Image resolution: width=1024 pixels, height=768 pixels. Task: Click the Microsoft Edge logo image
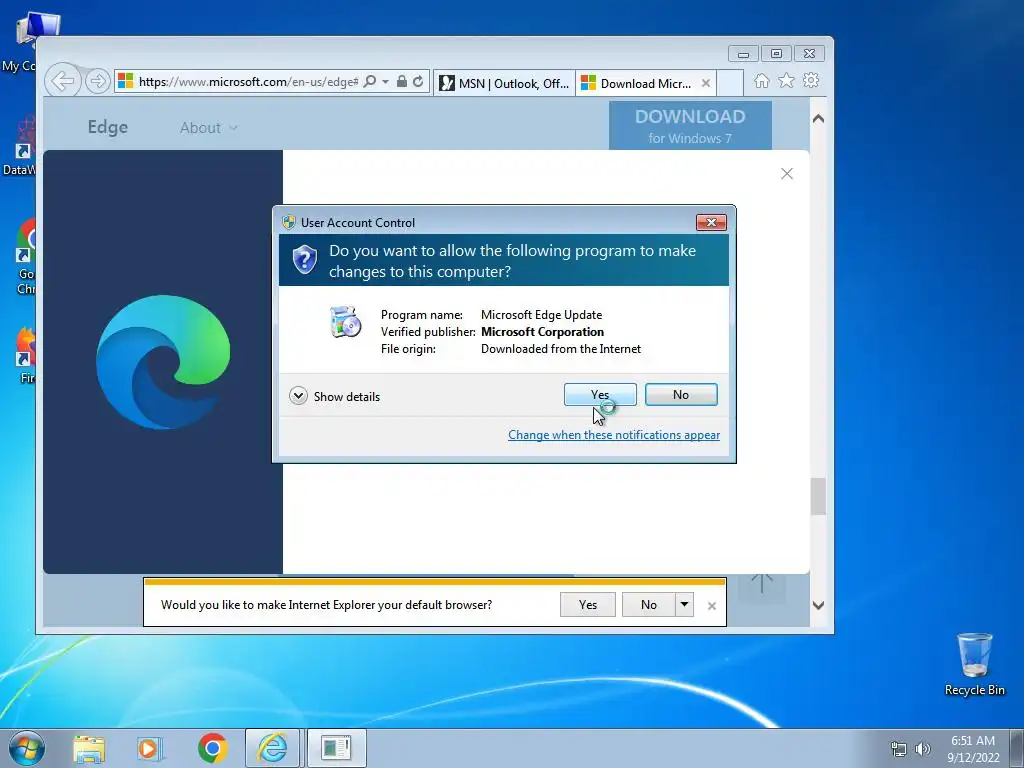pyautogui.click(x=163, y=362)
